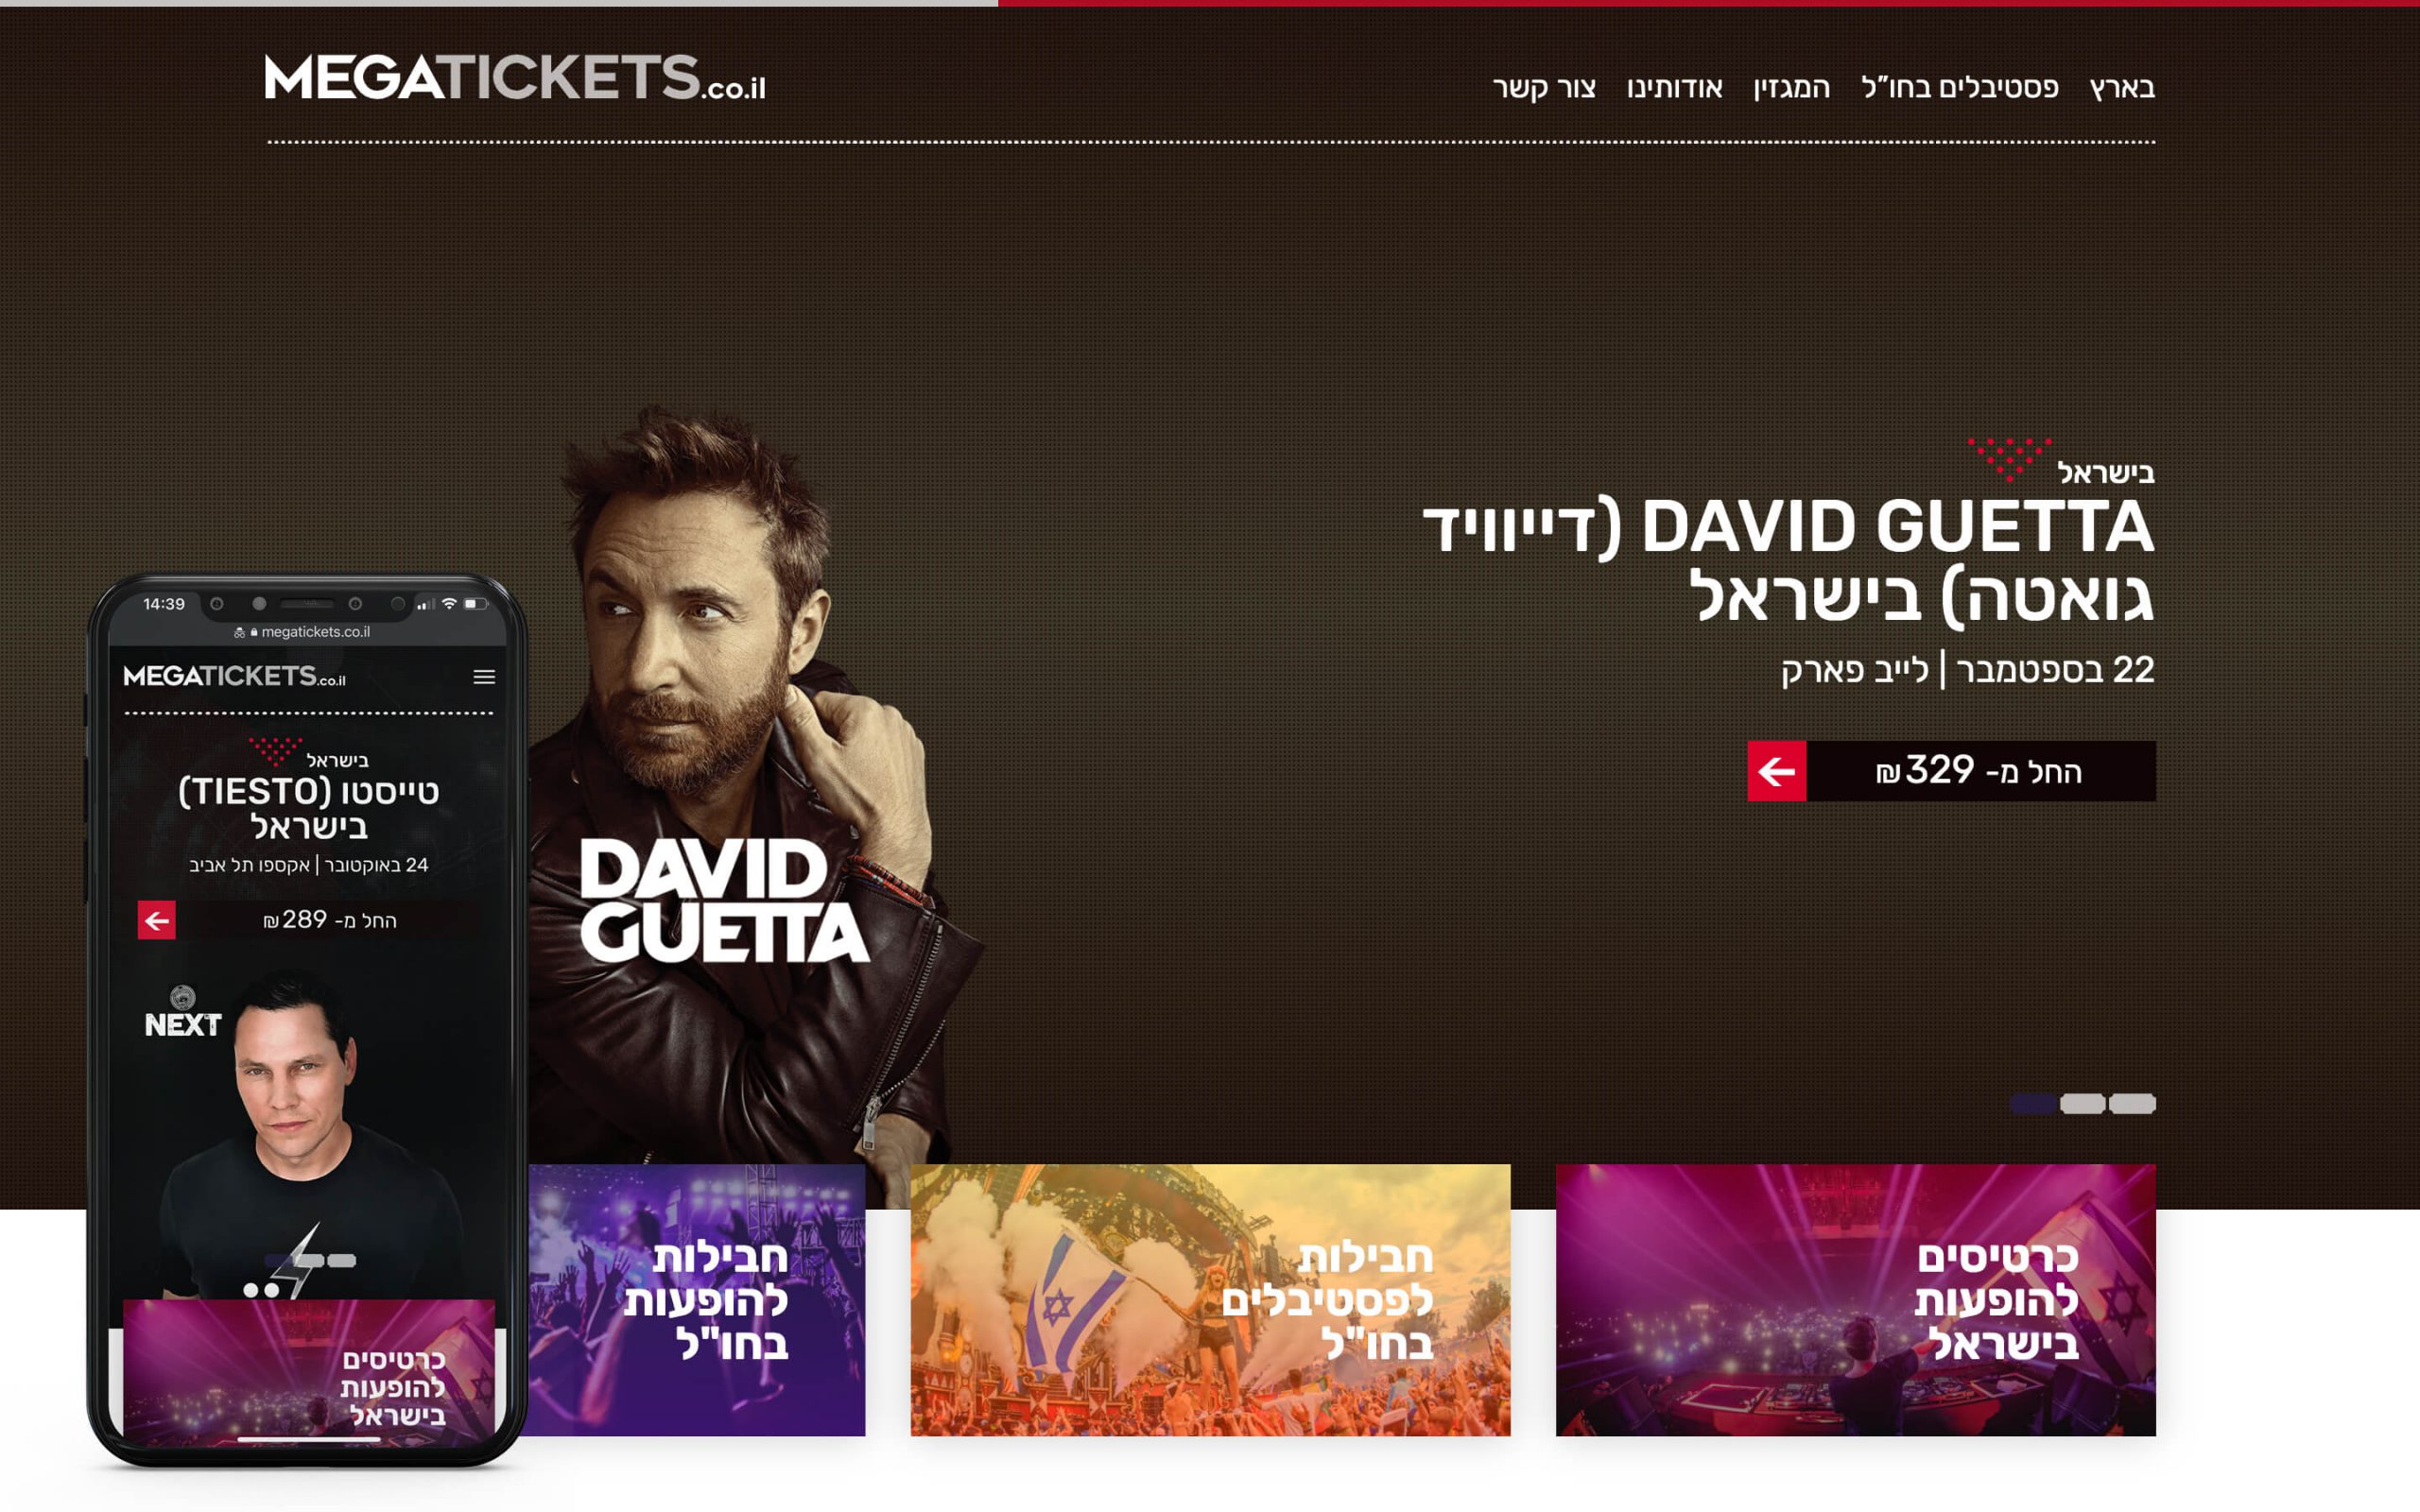Open the hamburger menu on the phone mockup

point(484,677)
